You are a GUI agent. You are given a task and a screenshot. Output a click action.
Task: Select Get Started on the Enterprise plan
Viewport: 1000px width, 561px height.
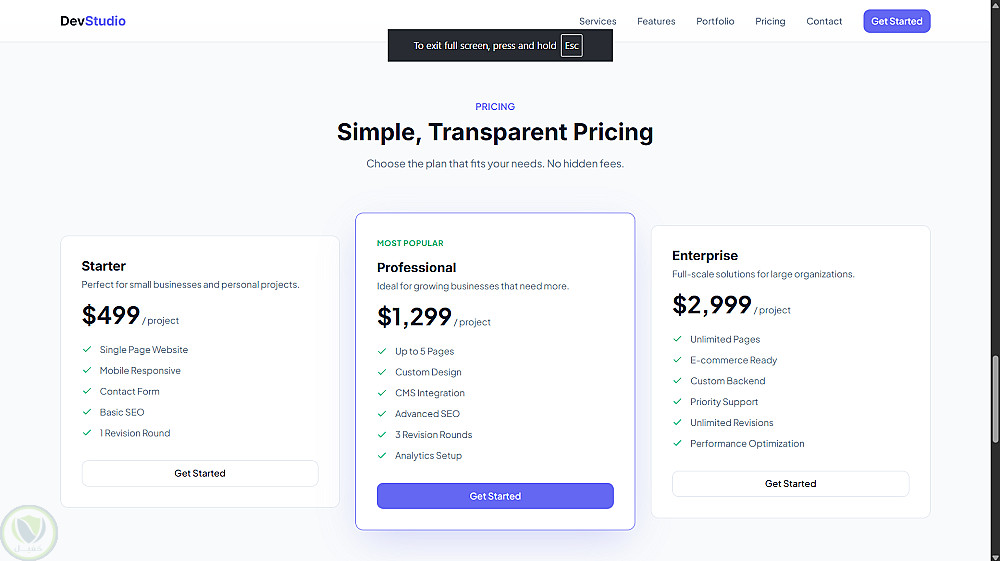click(x=790, y=484)
